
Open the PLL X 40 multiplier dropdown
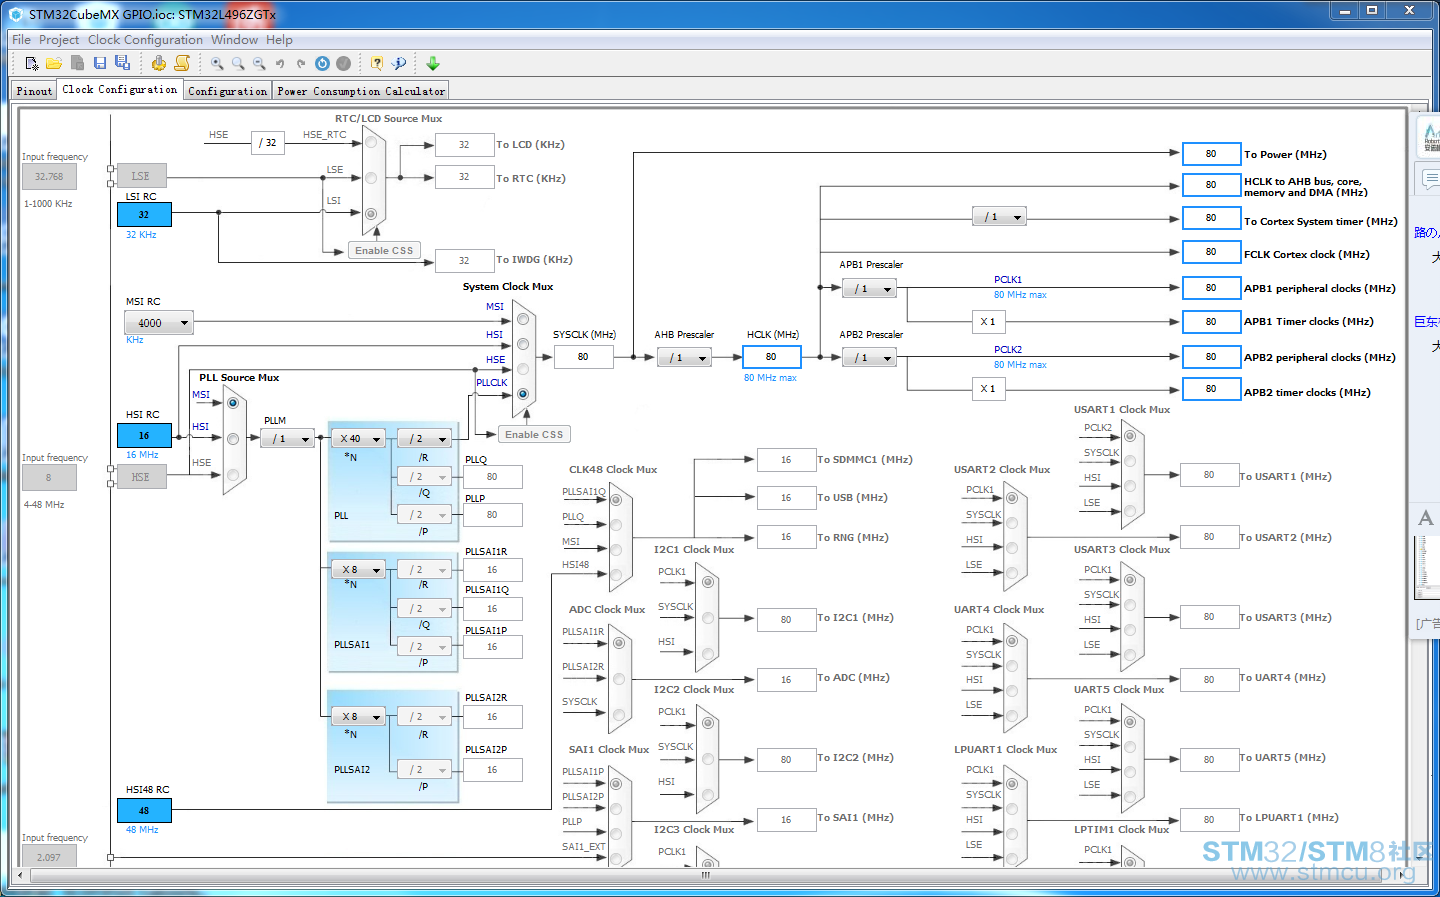359,439
